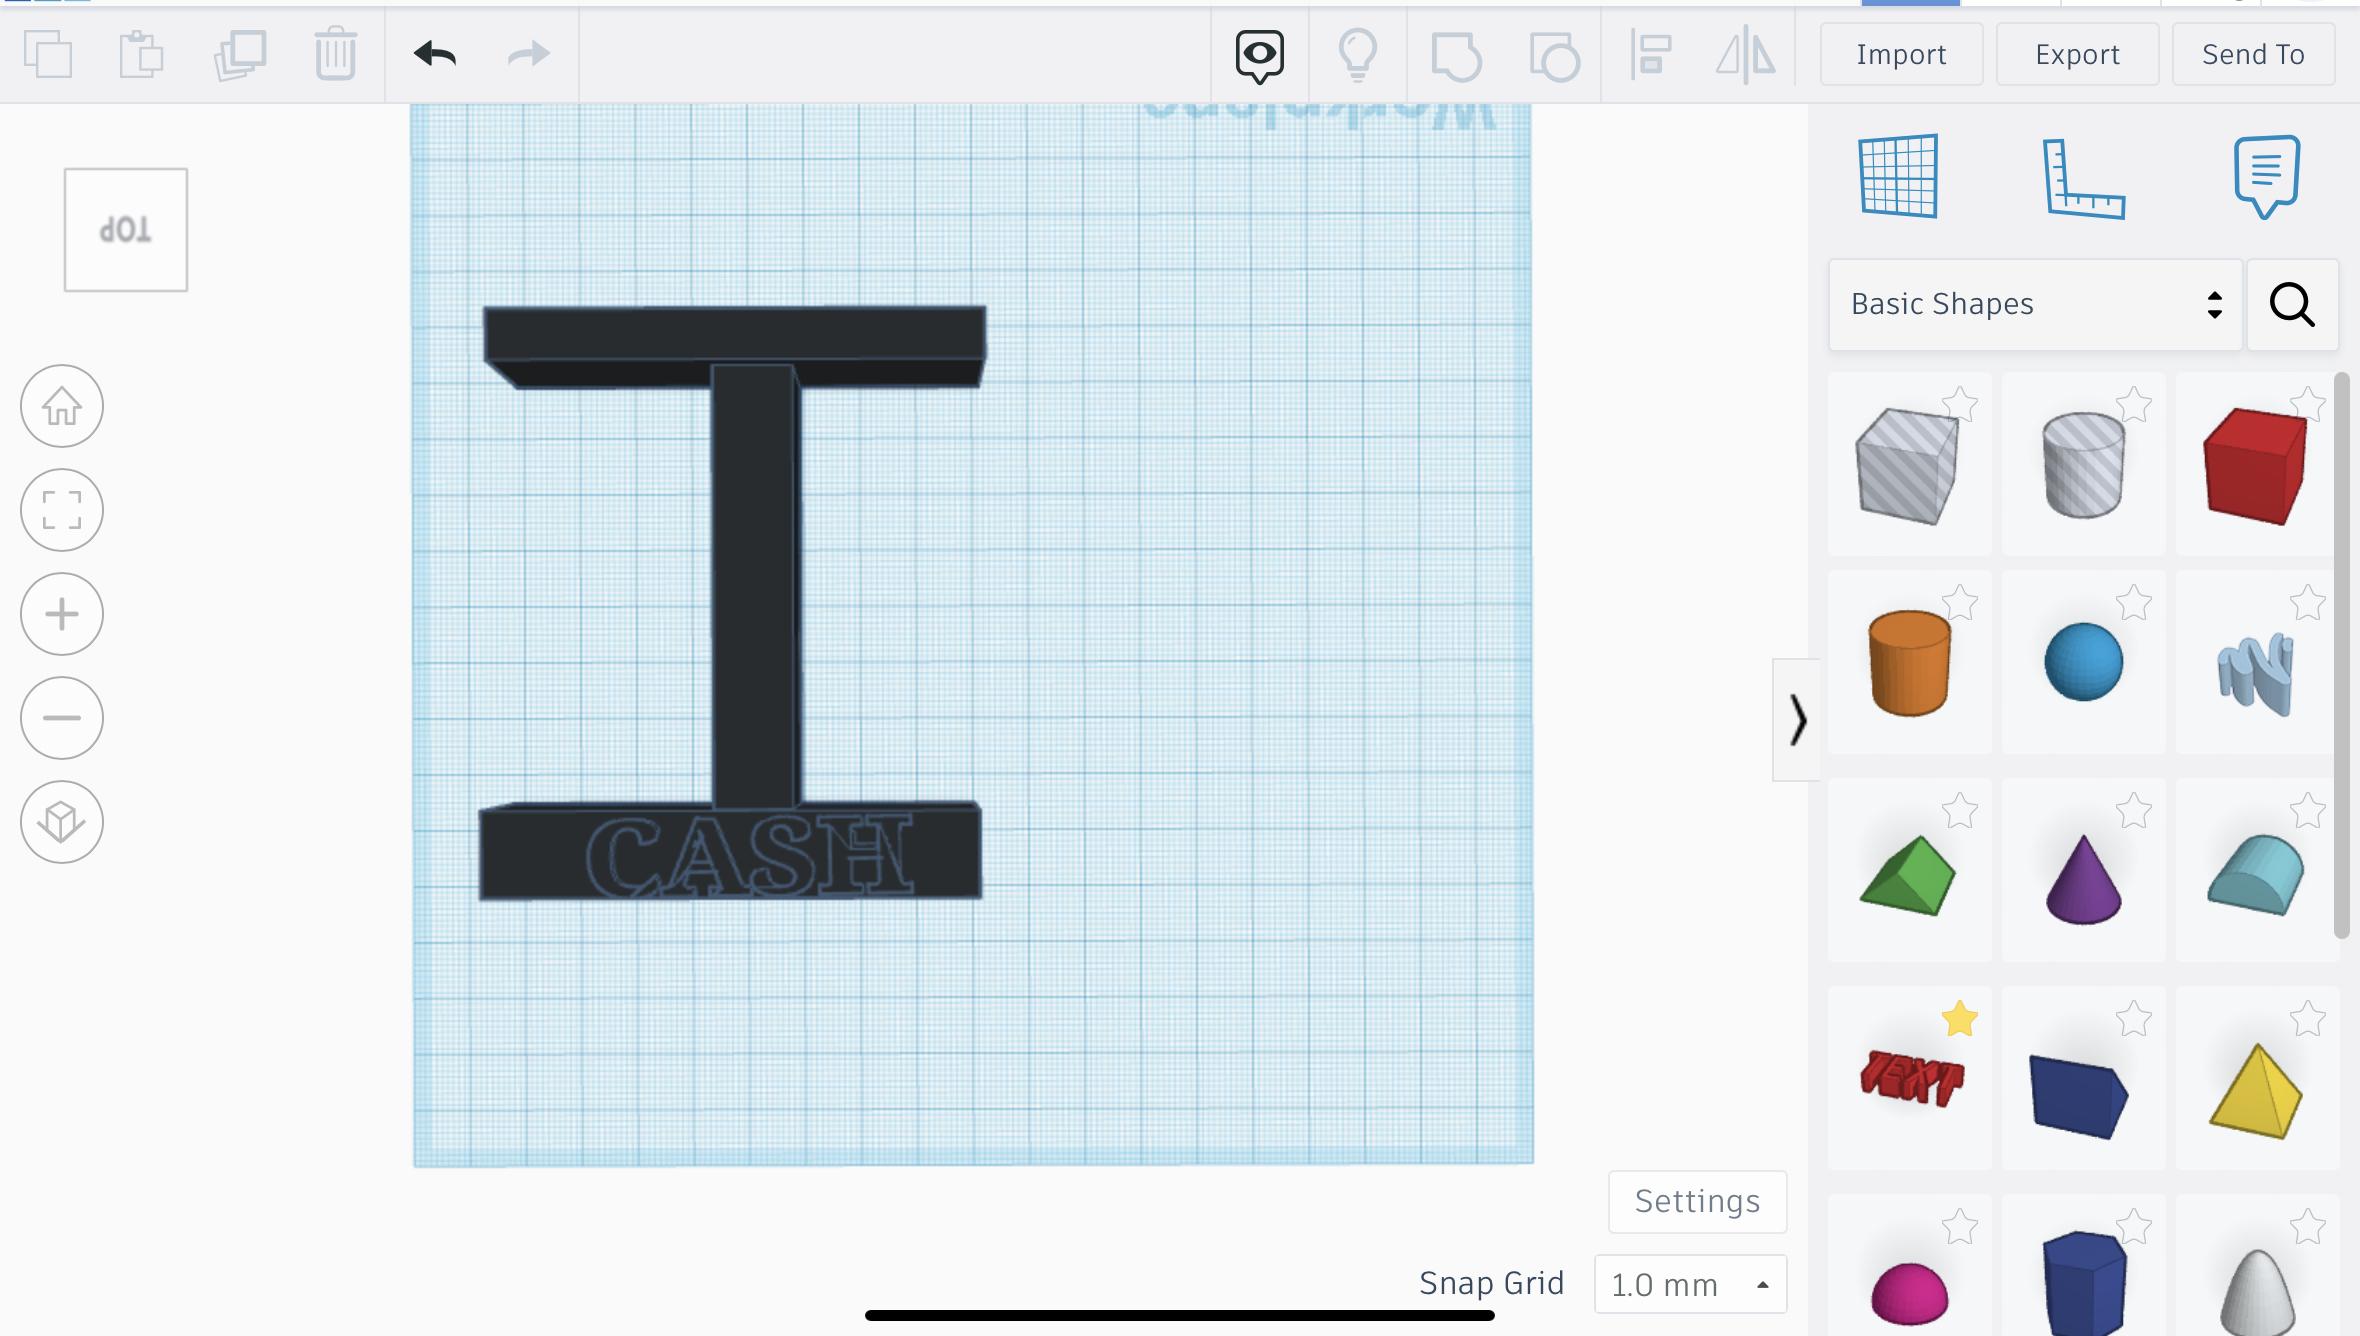Favorite the striped Cylinder hole star
This screenshot has width=2360, height=1336.
pos(2134,404)
